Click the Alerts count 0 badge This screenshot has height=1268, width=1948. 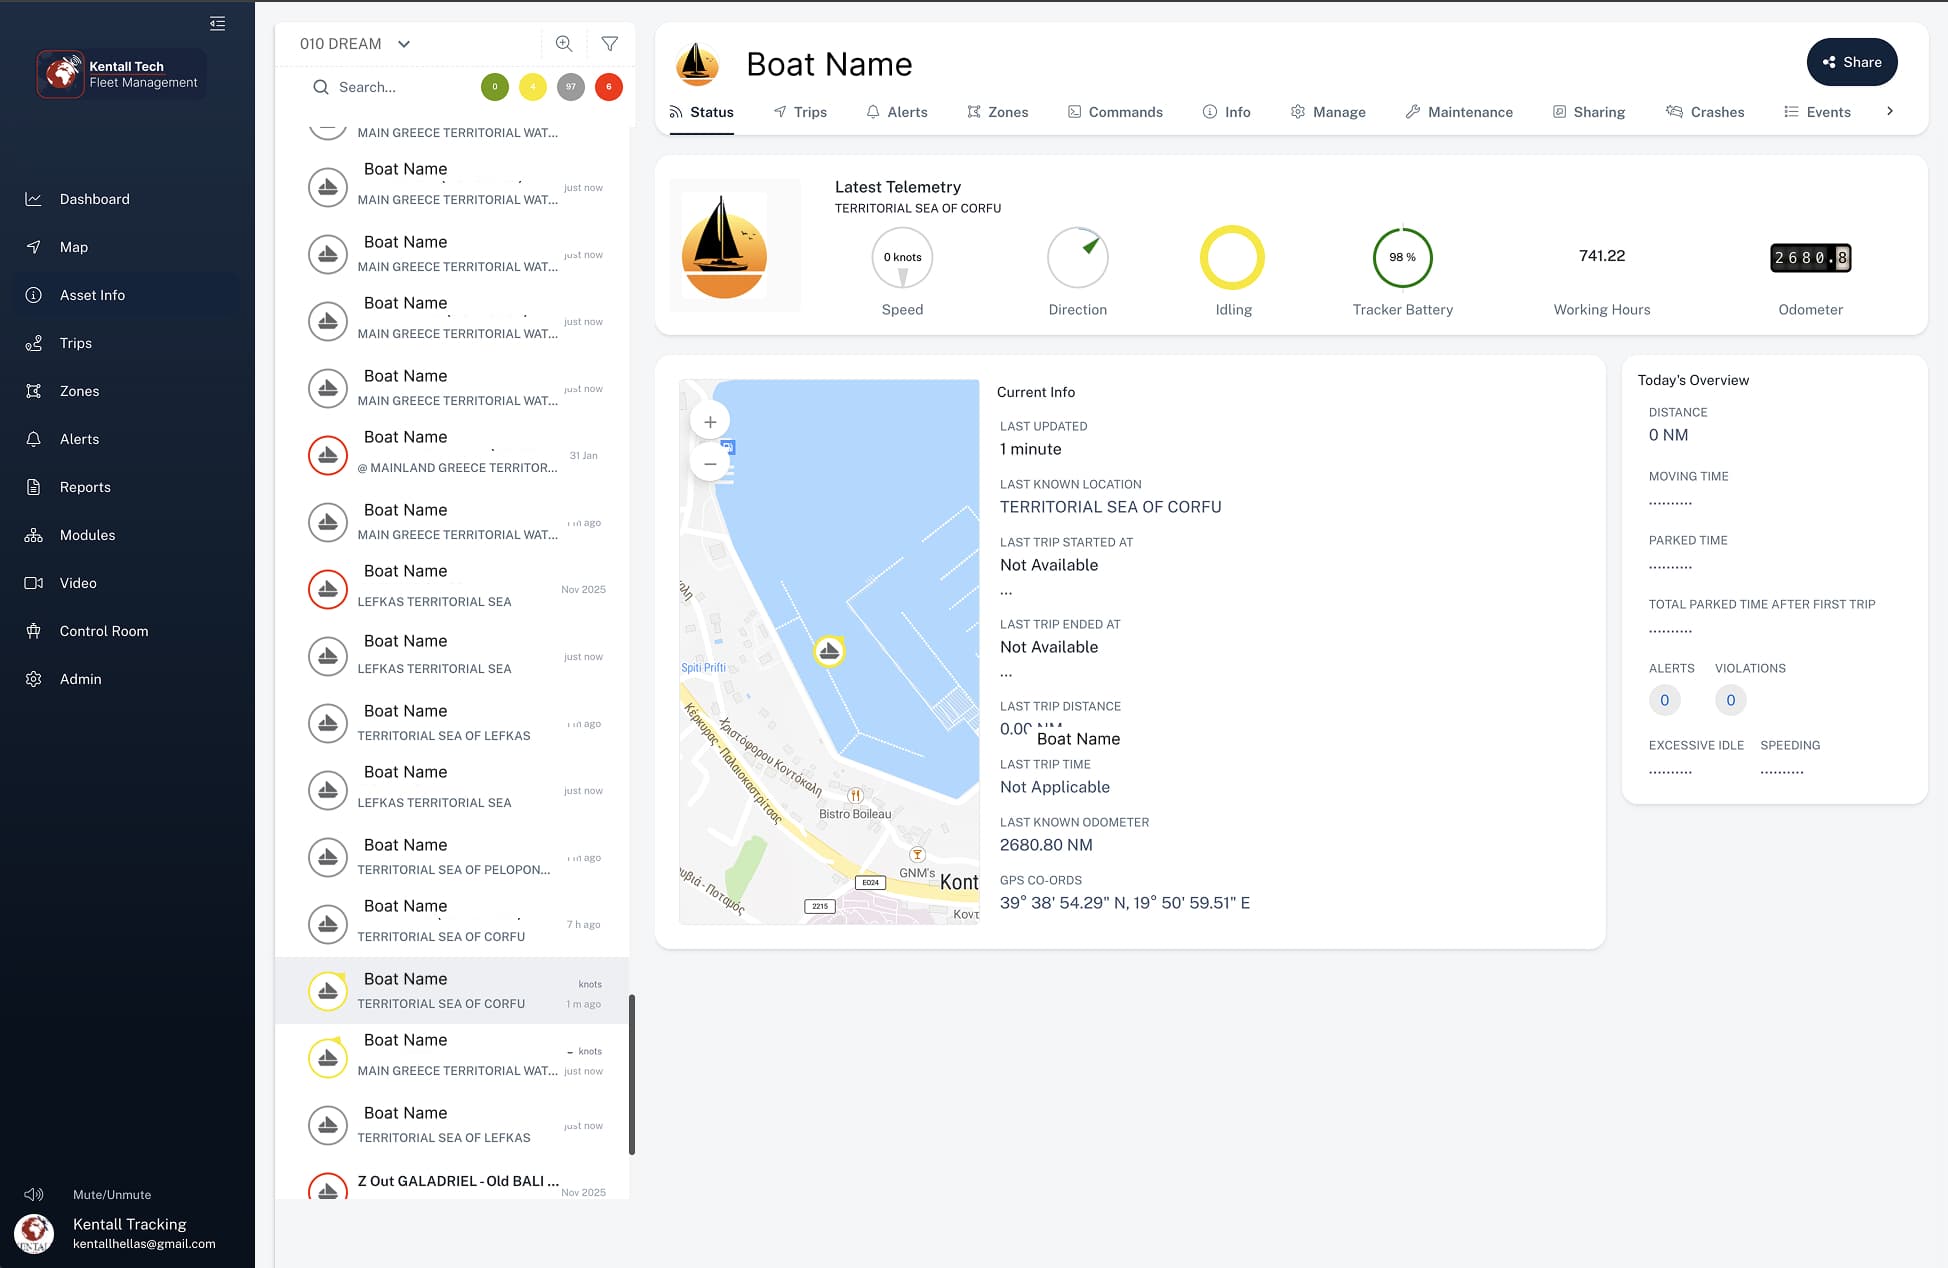[x=1664, y=700]
